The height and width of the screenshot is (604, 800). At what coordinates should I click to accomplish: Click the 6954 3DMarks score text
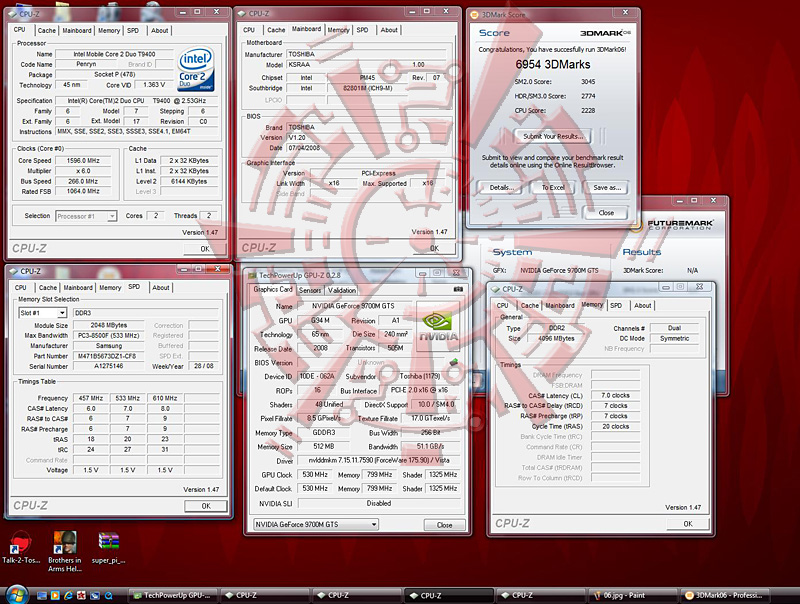point(553,64)
